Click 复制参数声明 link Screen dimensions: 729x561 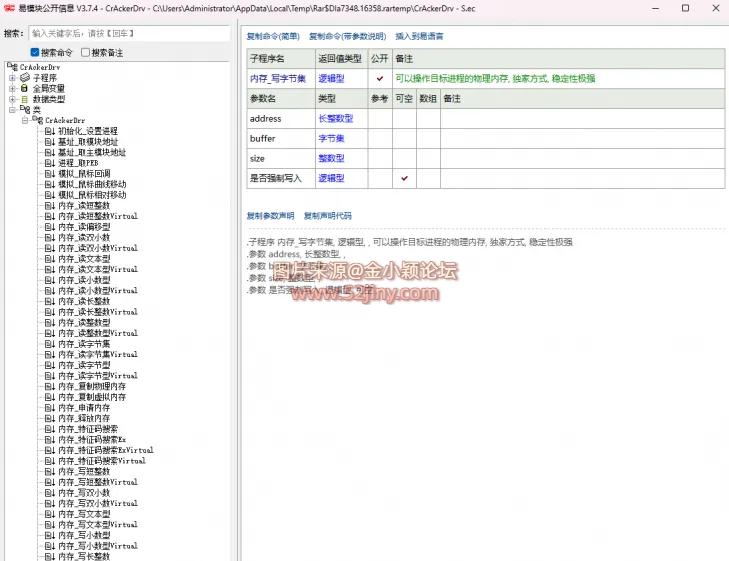(x=270, y=216)
